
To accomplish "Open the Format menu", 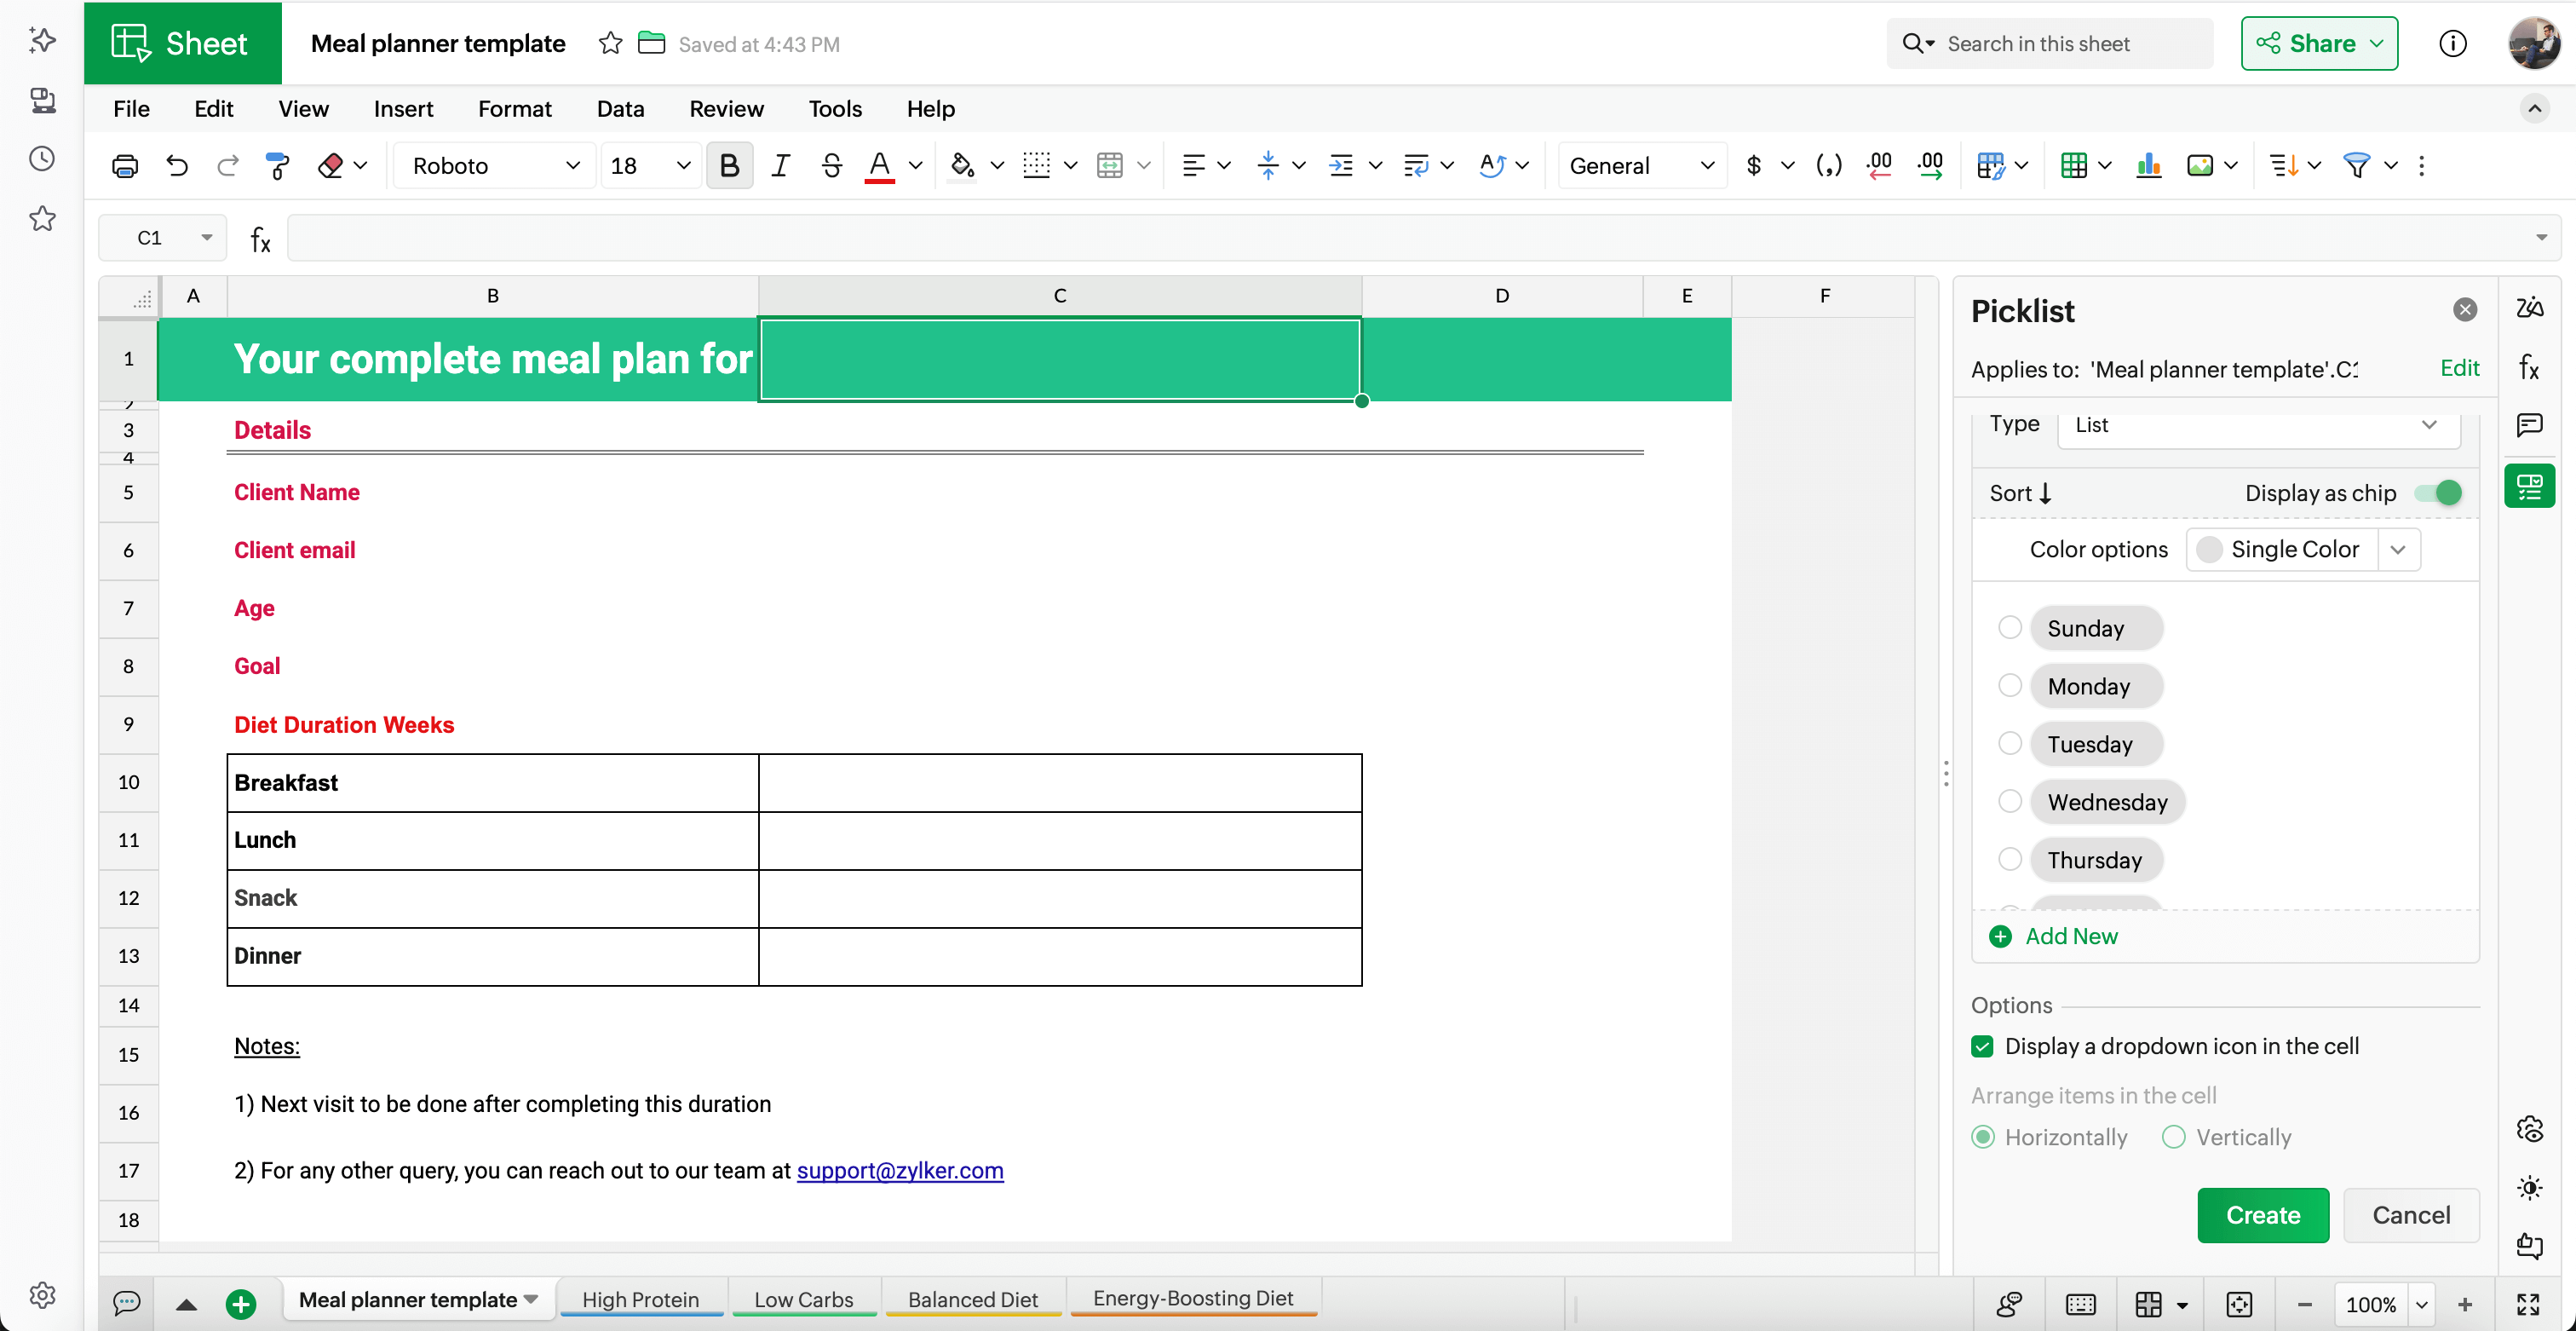I will pyautogui.click(x=514, y=109).
